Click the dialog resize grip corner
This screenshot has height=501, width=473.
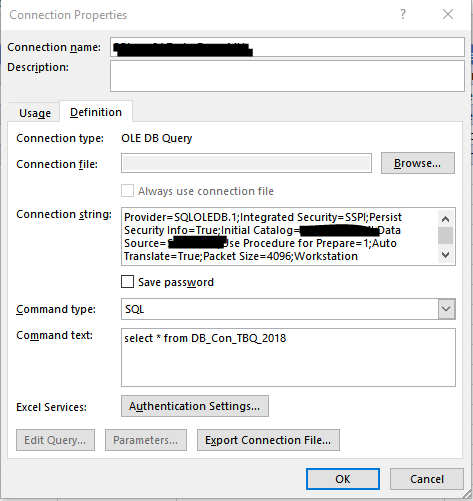[468, 495]
